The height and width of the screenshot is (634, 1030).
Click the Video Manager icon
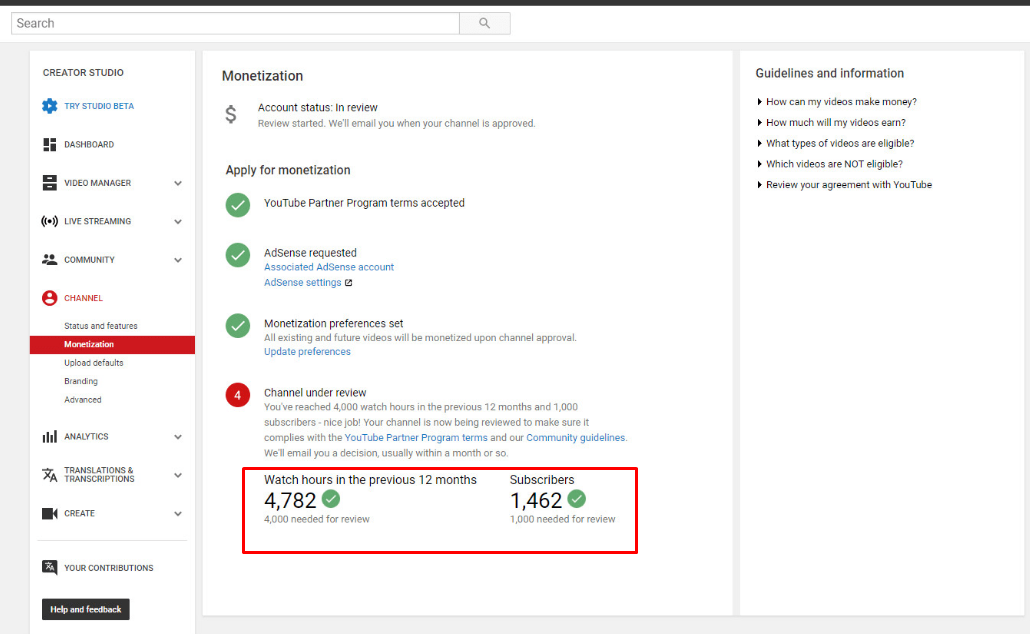pyautogui.click(x=50, y=183)
